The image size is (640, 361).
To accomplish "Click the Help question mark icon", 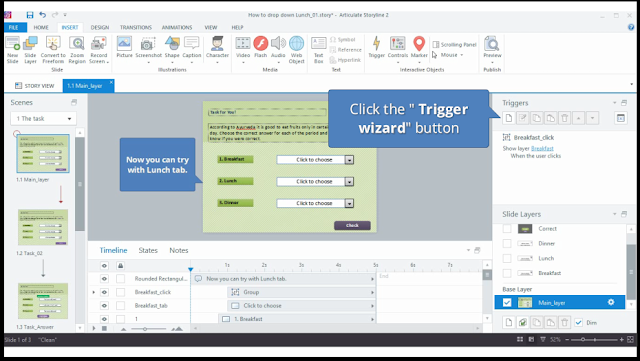I will click(x=631, y=27).
